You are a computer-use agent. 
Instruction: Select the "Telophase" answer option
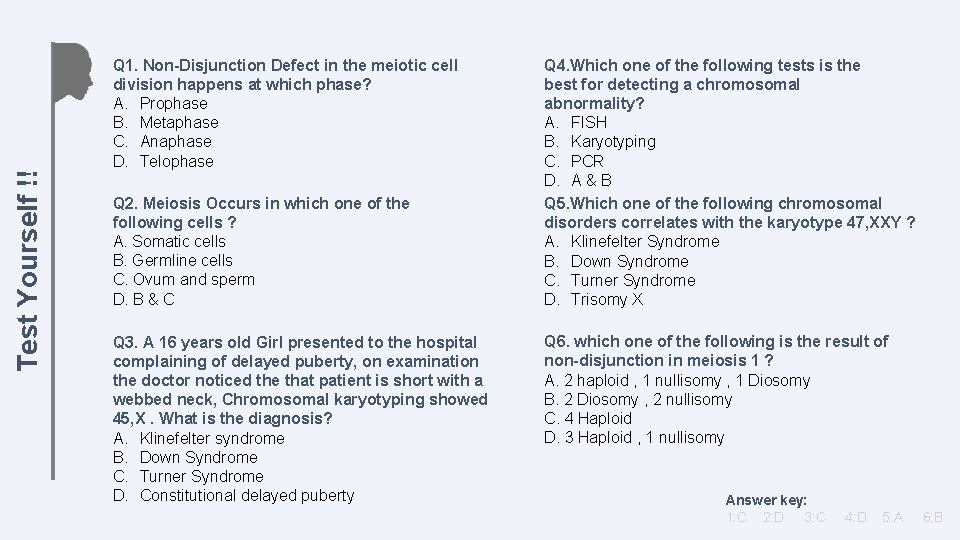(x=176, y=161)
